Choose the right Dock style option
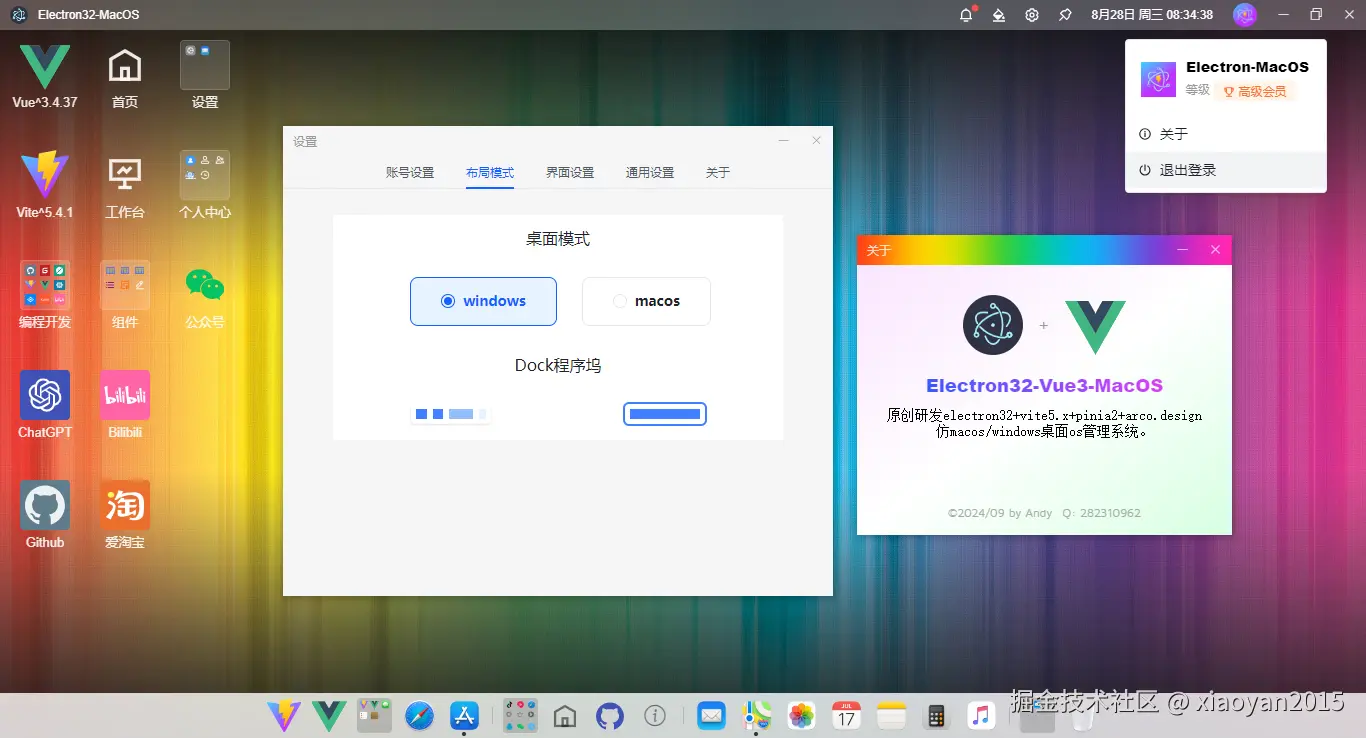Screen dimensions: 1366x738 [665, 412]
